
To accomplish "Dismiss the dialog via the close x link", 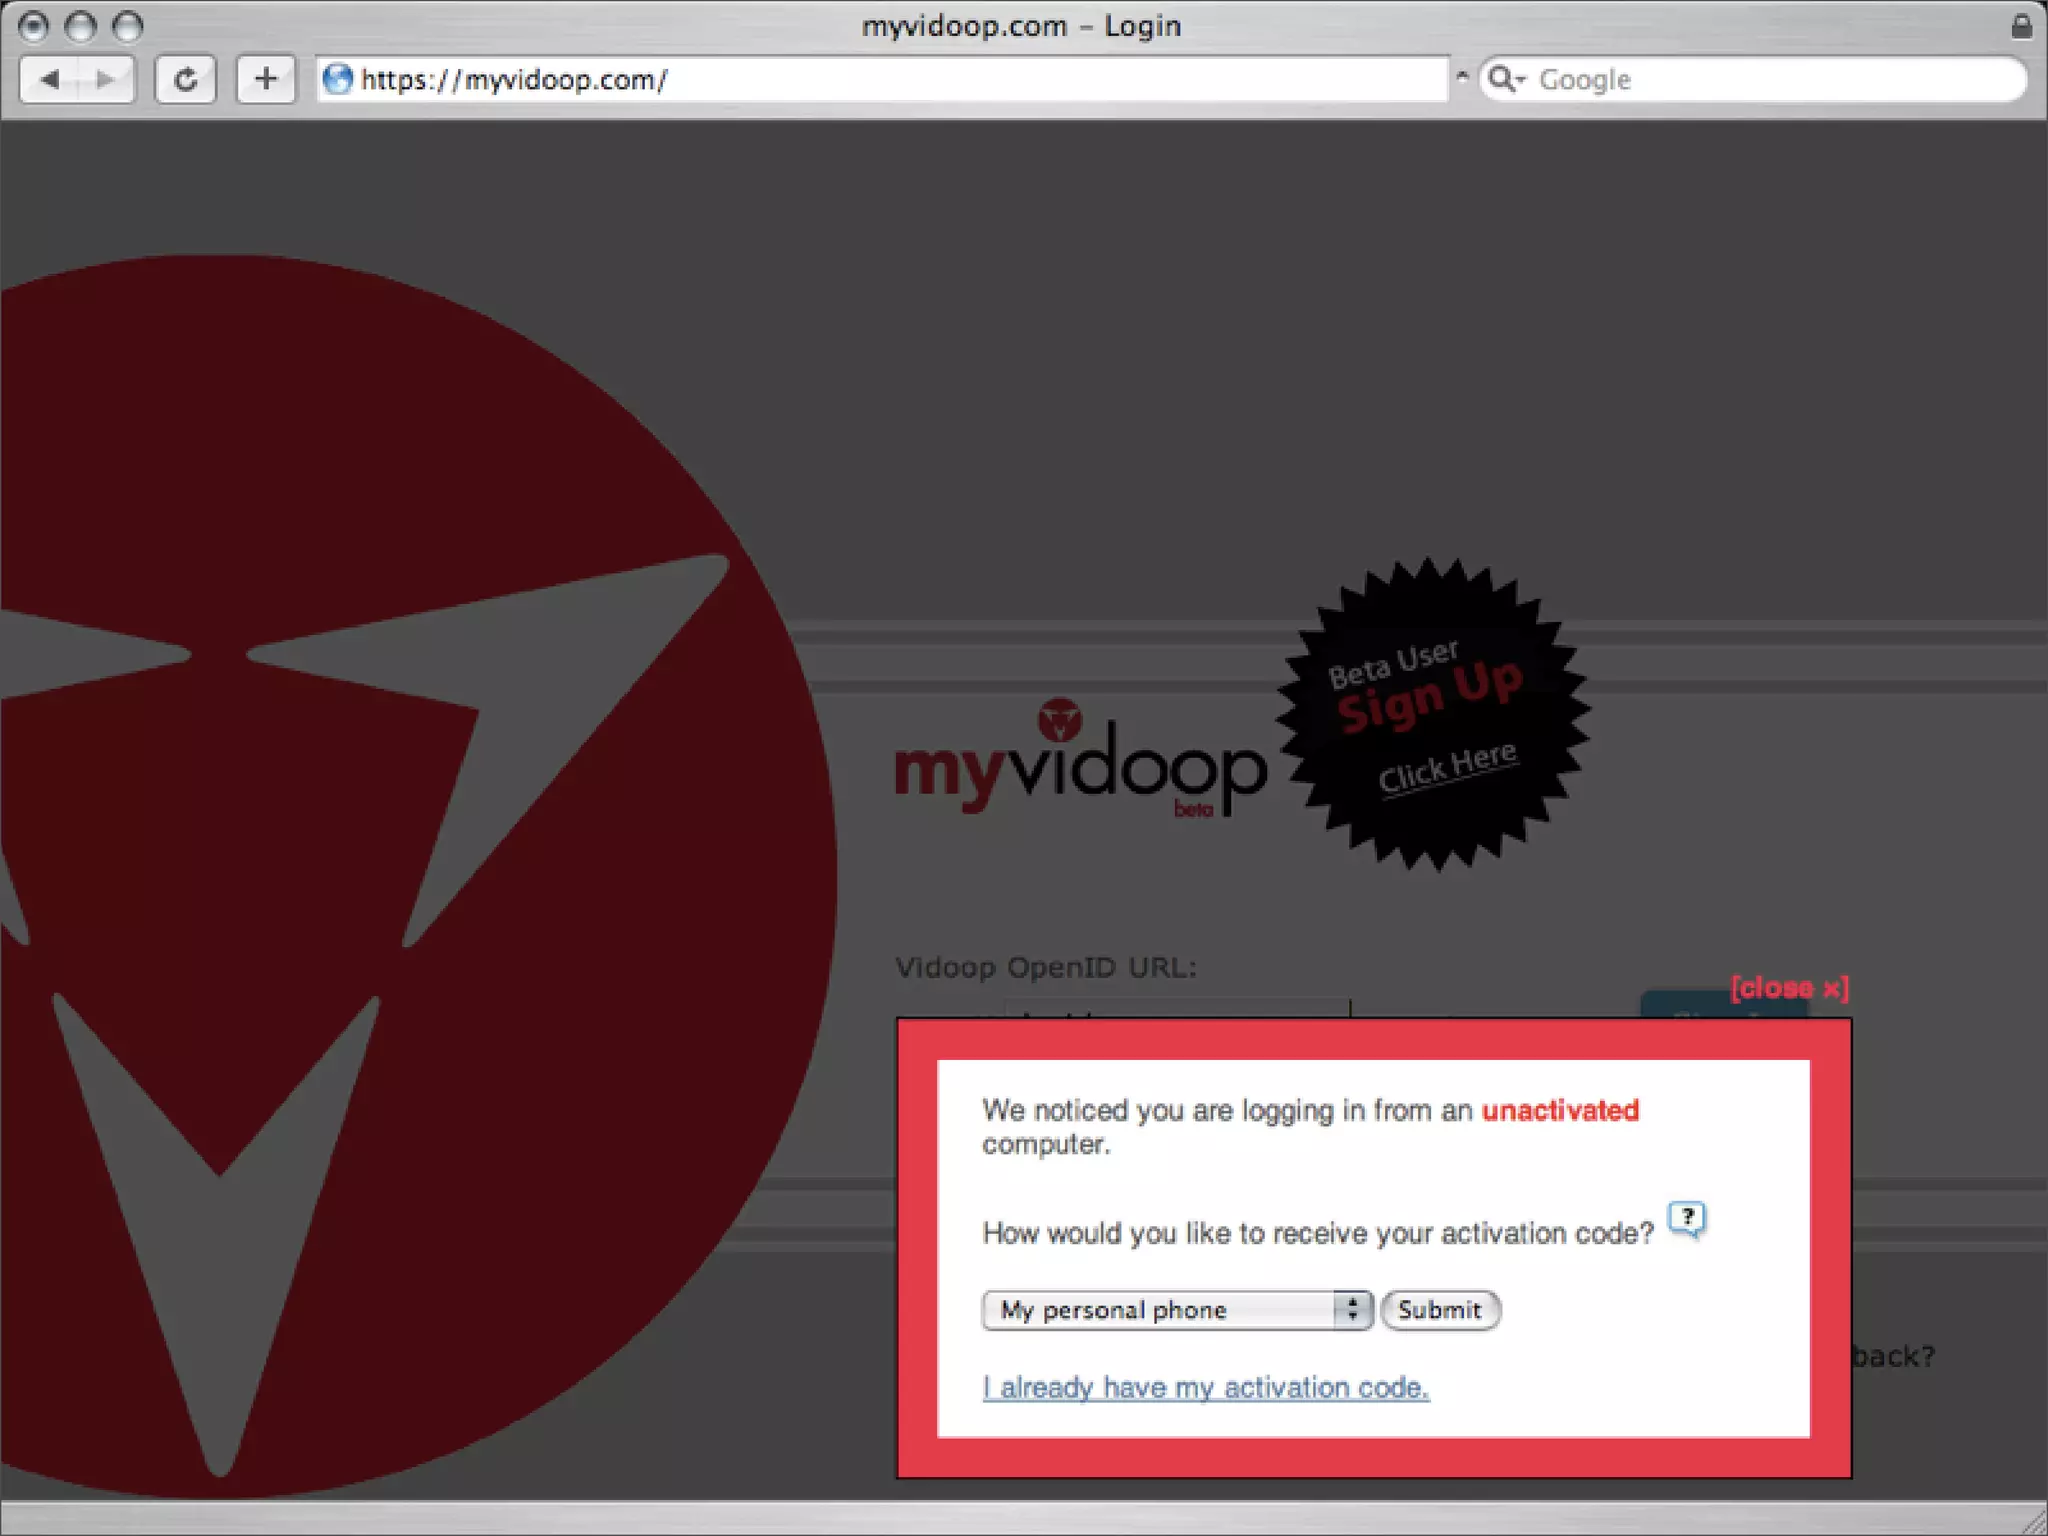I will click(1789, 988).
